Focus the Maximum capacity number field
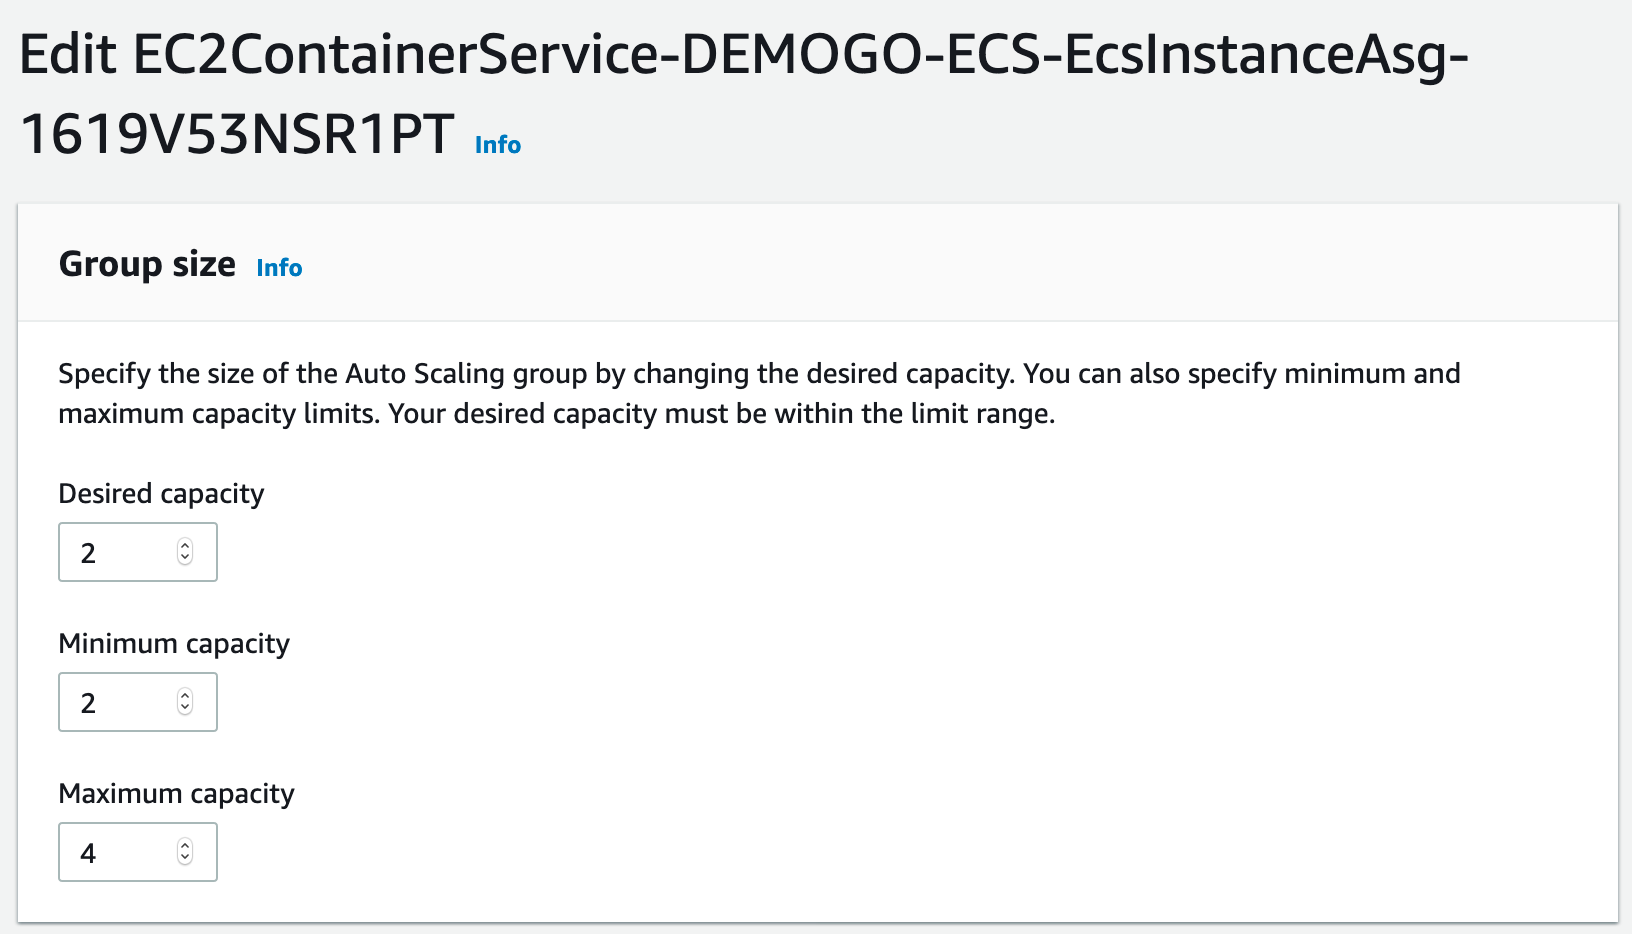The image size is (1632, 934). pyautogui.click(x=138, y=852)
